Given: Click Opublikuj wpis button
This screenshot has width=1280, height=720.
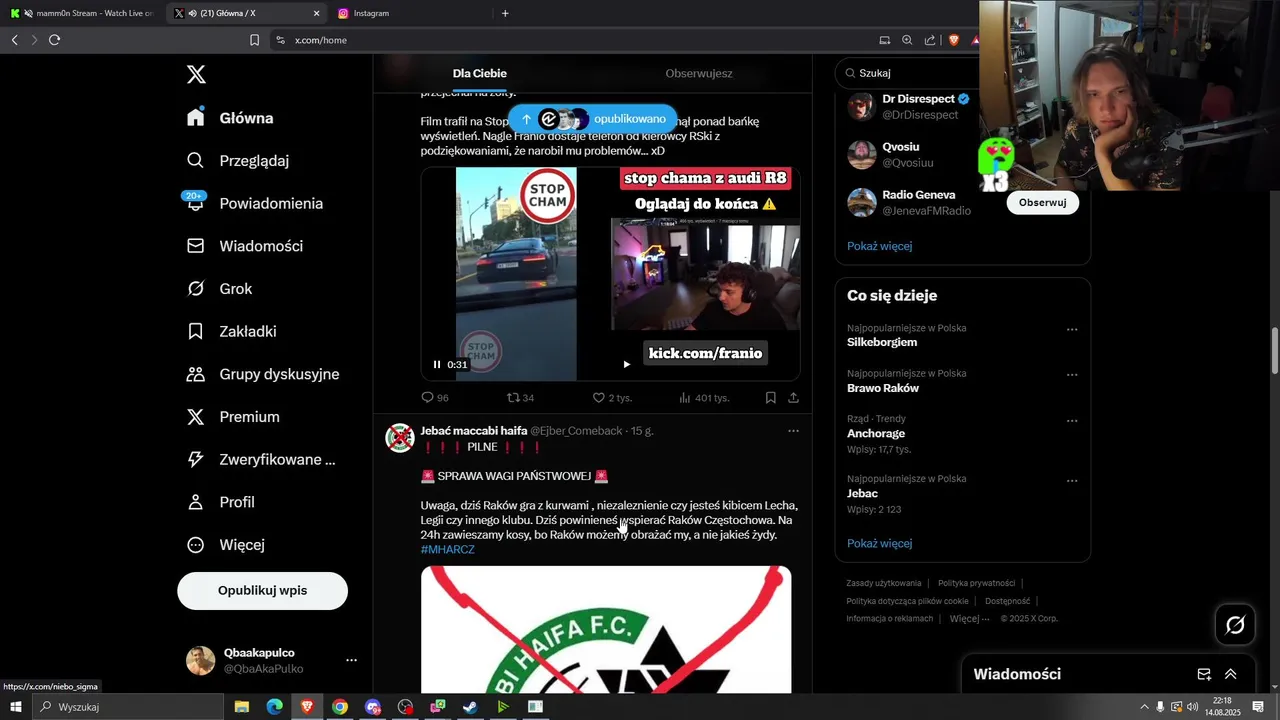Looking at the screenshot, I should click(262, 590).
